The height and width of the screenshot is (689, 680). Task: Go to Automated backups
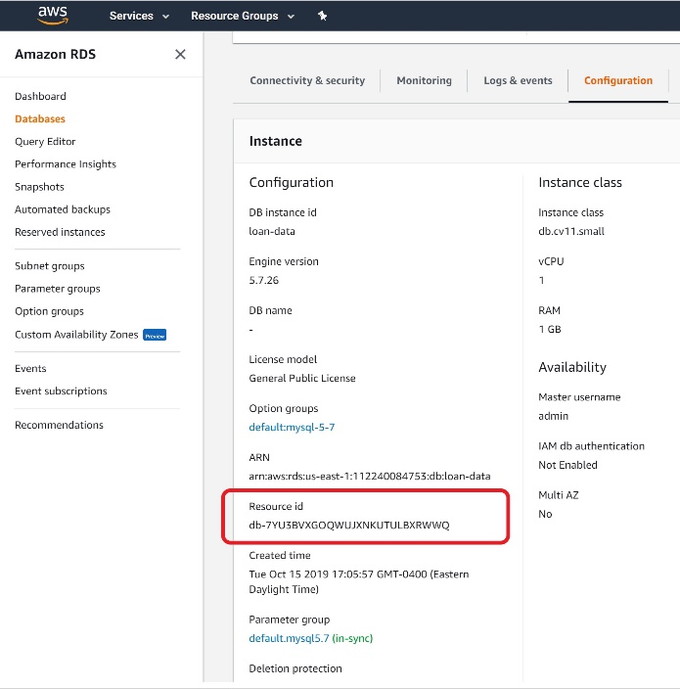click(x=62, y=209)
